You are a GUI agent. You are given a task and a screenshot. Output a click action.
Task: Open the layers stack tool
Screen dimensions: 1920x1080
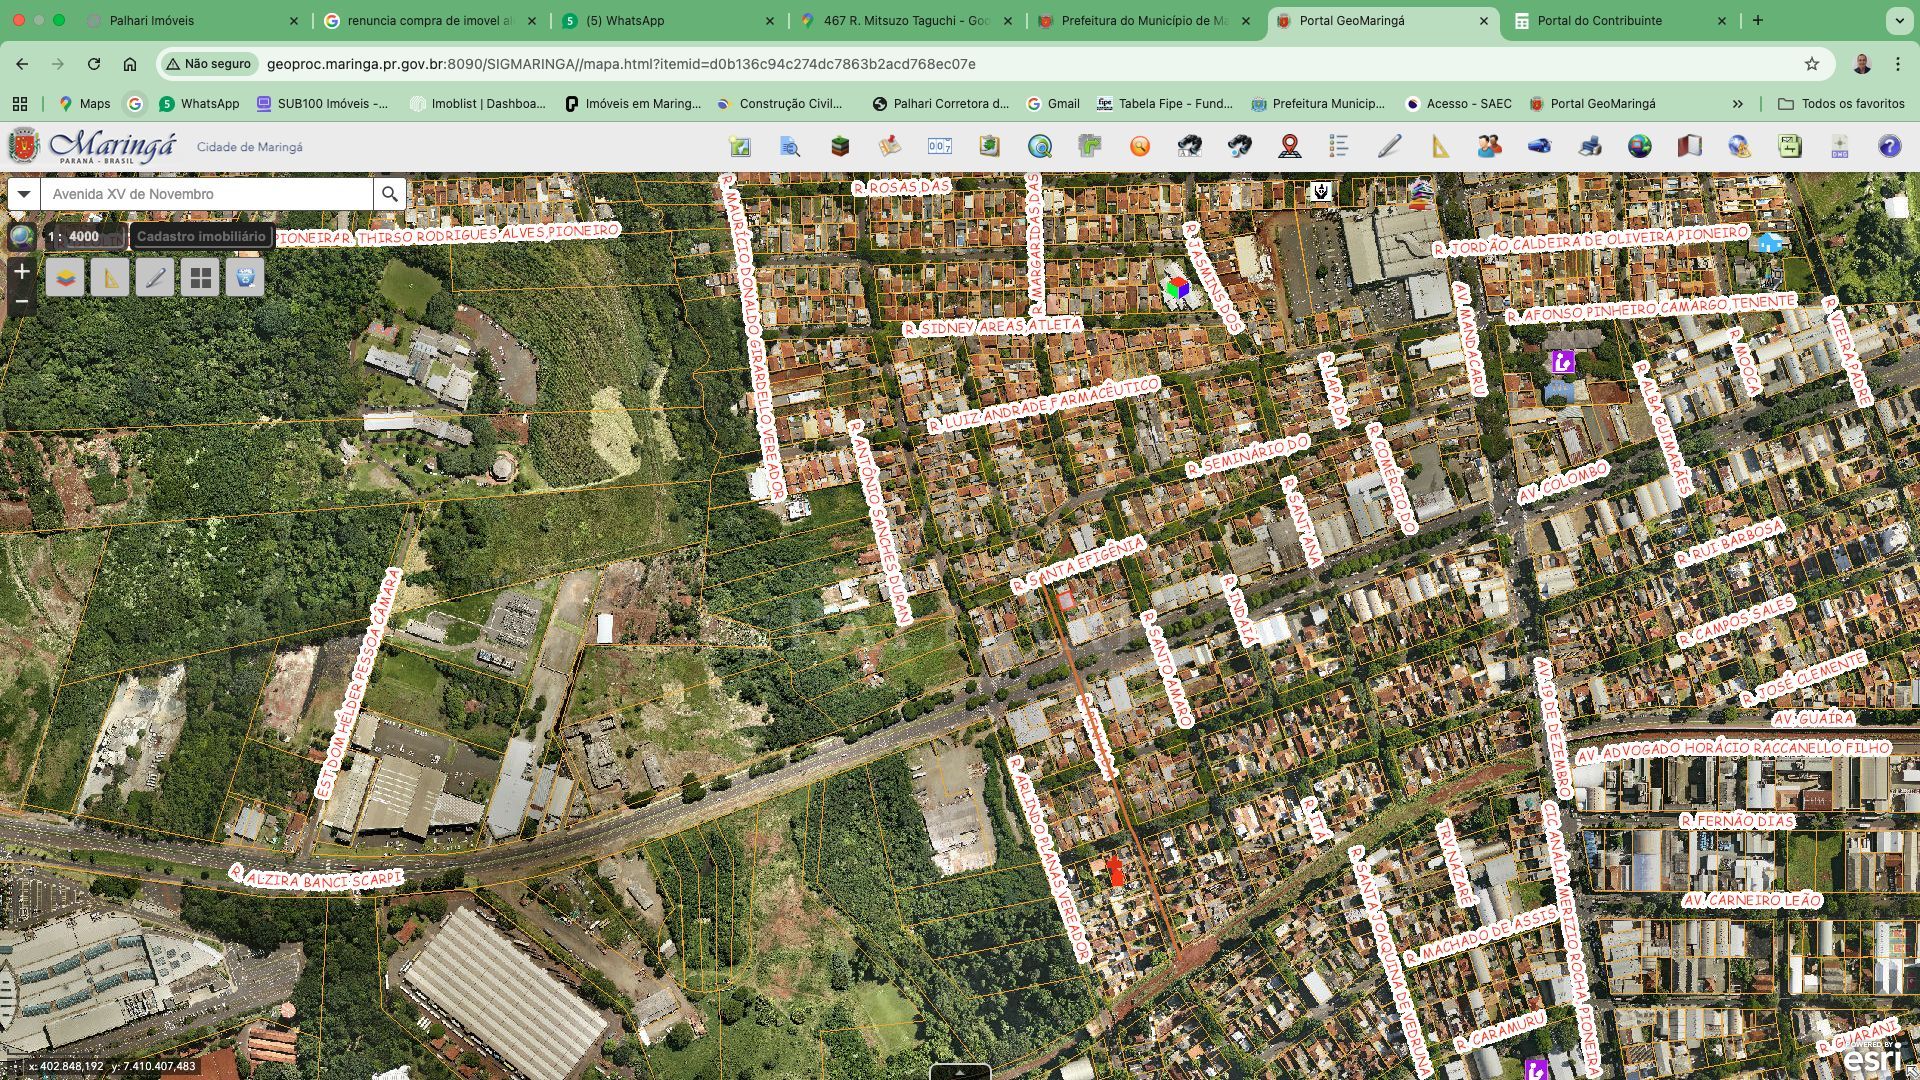65,277
